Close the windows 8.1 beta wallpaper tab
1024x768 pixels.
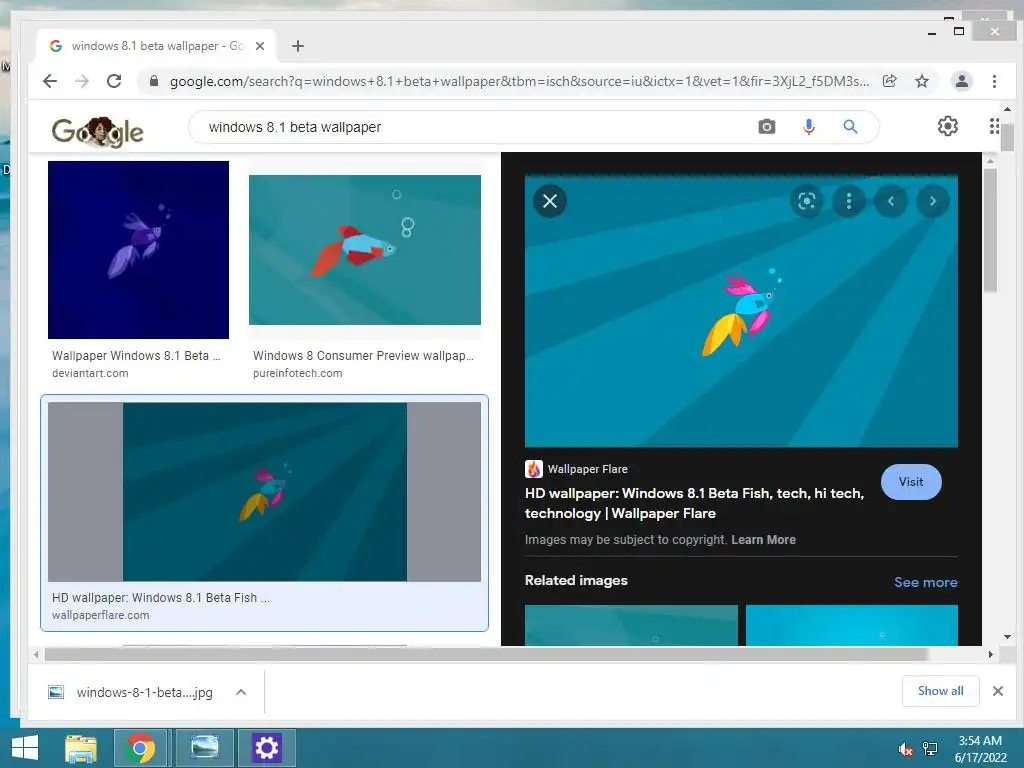[259, 46]
